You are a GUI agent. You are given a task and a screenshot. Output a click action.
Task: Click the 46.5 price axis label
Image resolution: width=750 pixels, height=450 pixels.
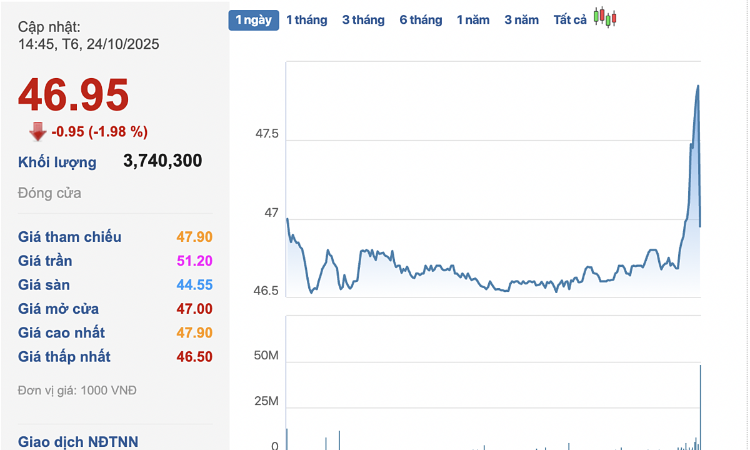tap(265, 290)
